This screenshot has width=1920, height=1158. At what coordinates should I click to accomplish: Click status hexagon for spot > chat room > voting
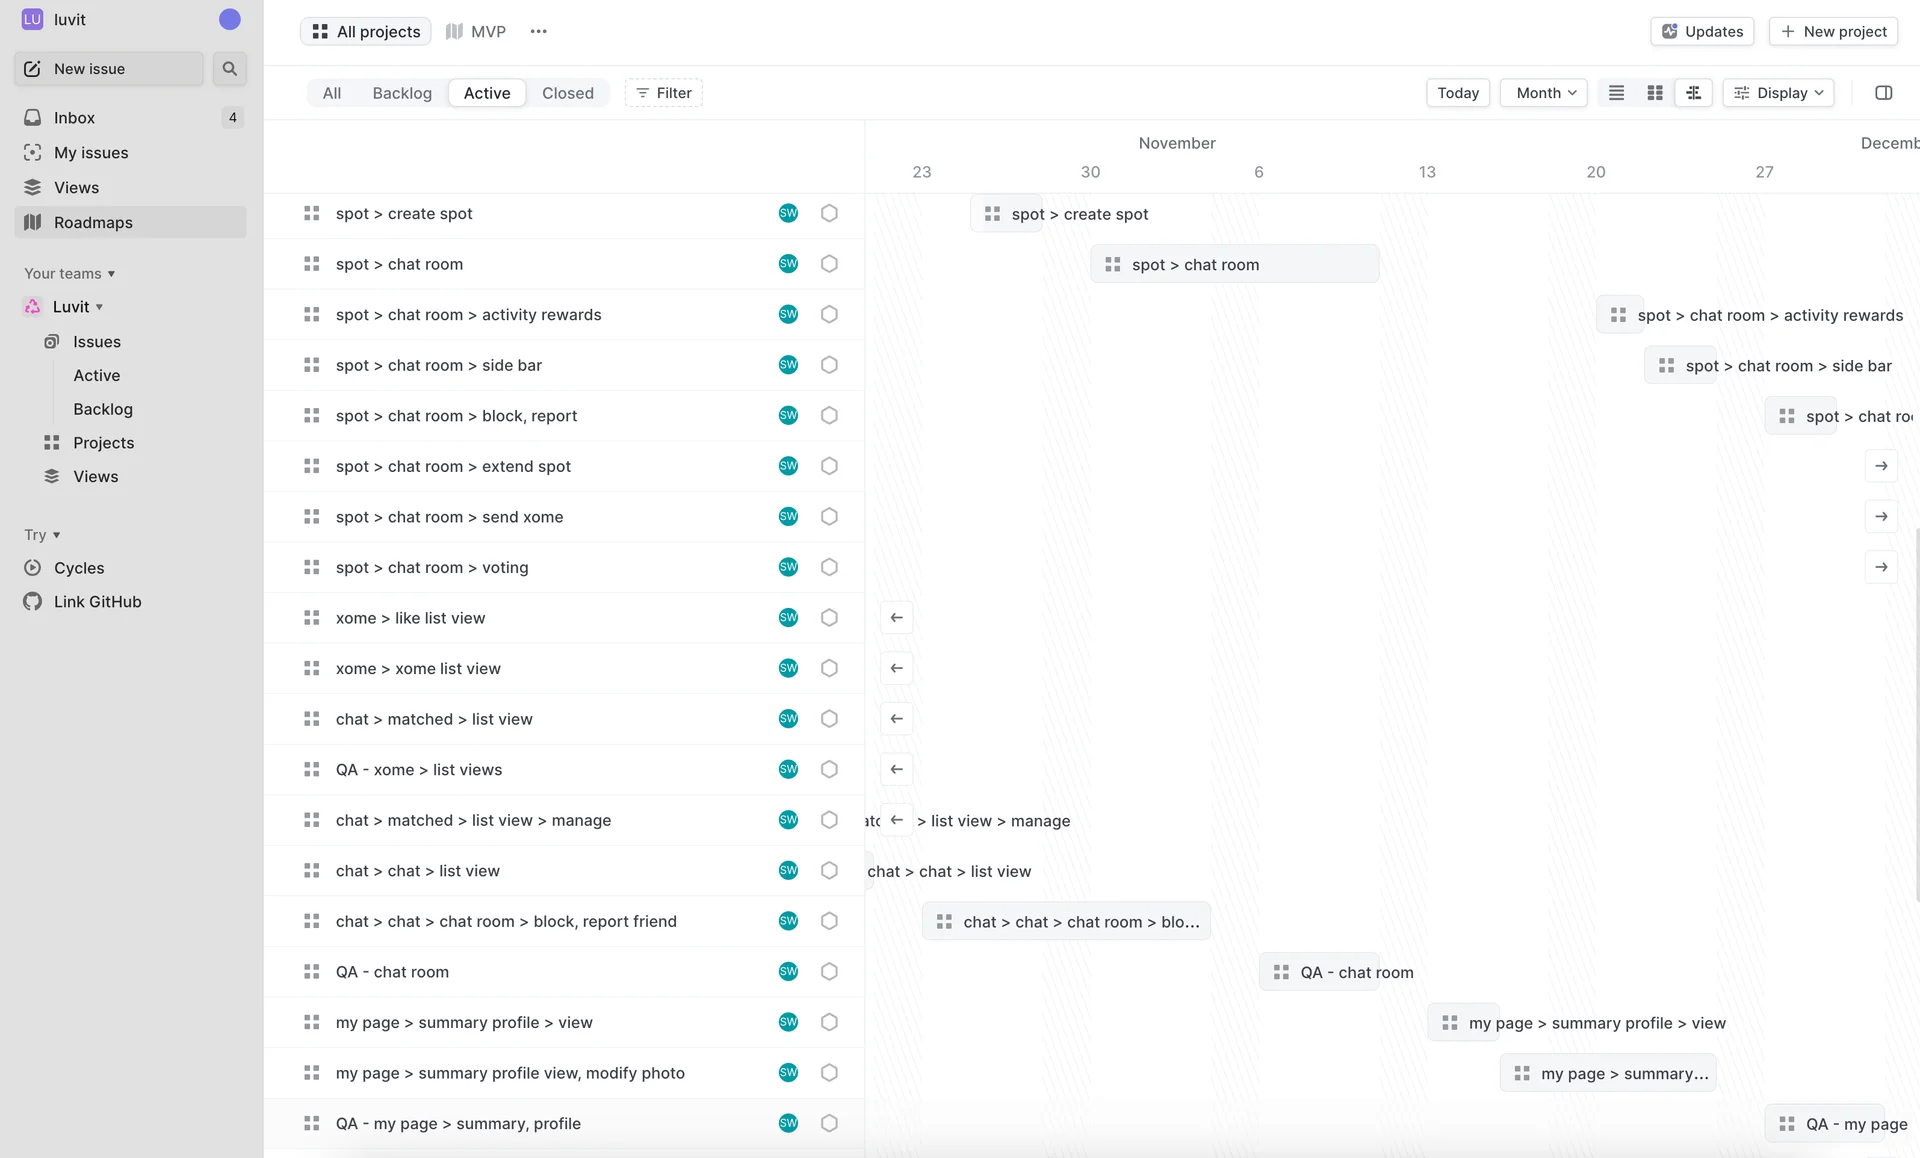[829, 567]
